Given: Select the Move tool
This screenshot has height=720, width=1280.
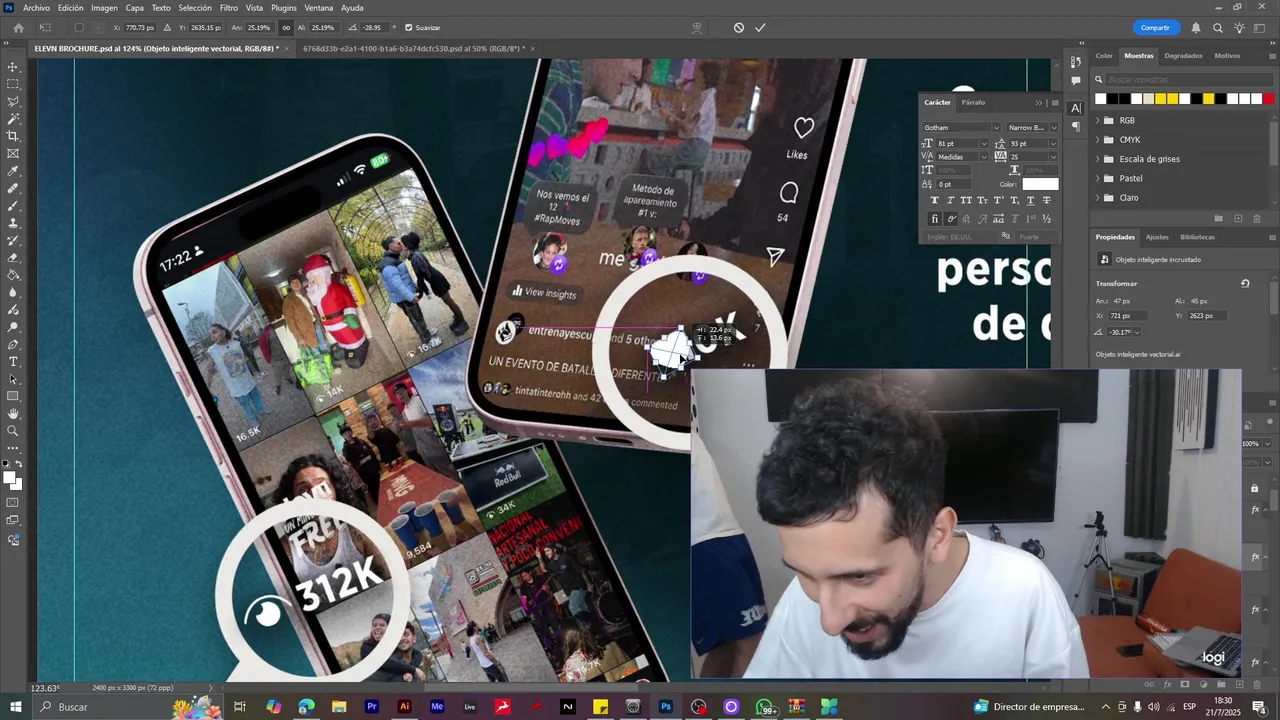Looking at the screenshot, I should click(13, 67).
